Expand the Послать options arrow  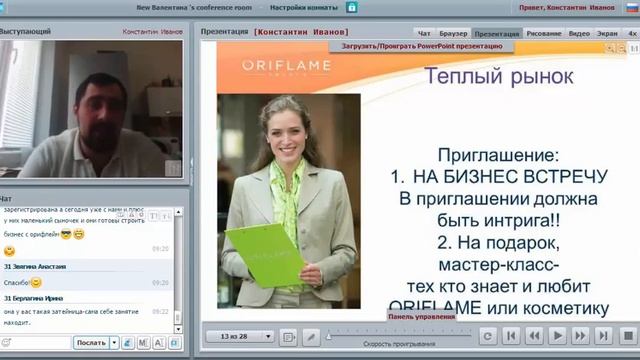(115, 343)
